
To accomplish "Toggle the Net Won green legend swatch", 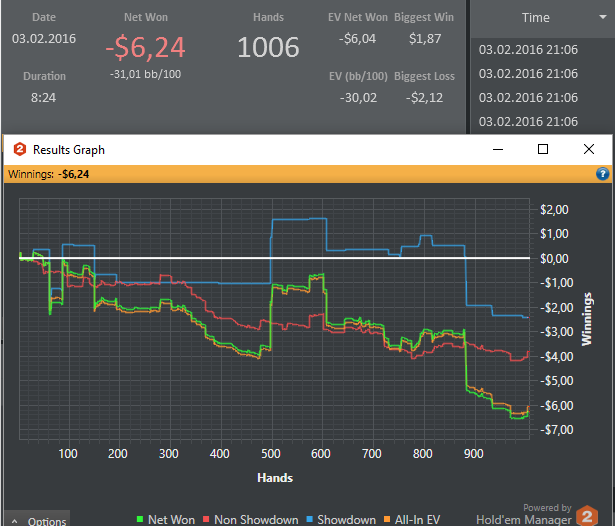I will [140, 519].
